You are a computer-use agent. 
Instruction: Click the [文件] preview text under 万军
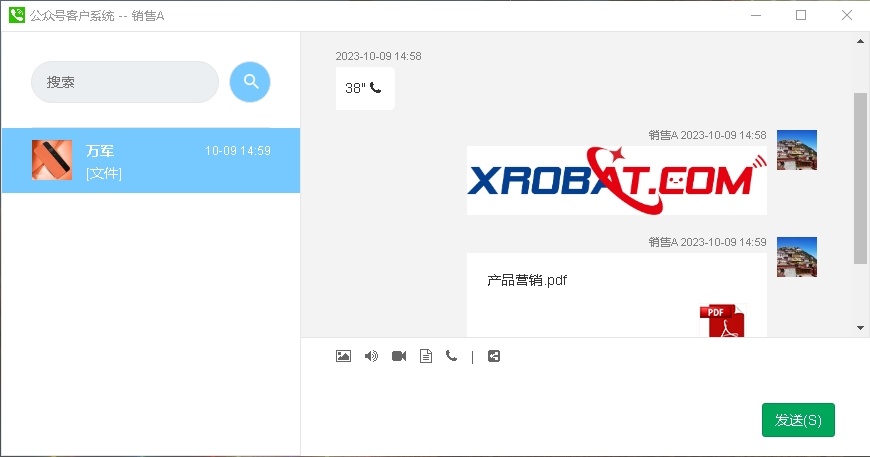(104, 174)
